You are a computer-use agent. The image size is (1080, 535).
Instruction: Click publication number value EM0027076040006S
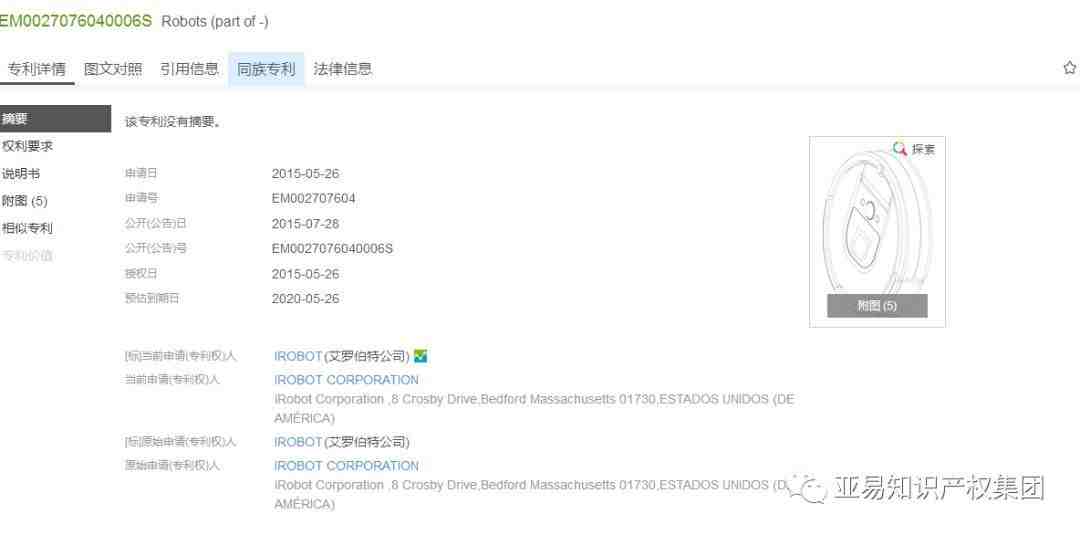[332, 249]
